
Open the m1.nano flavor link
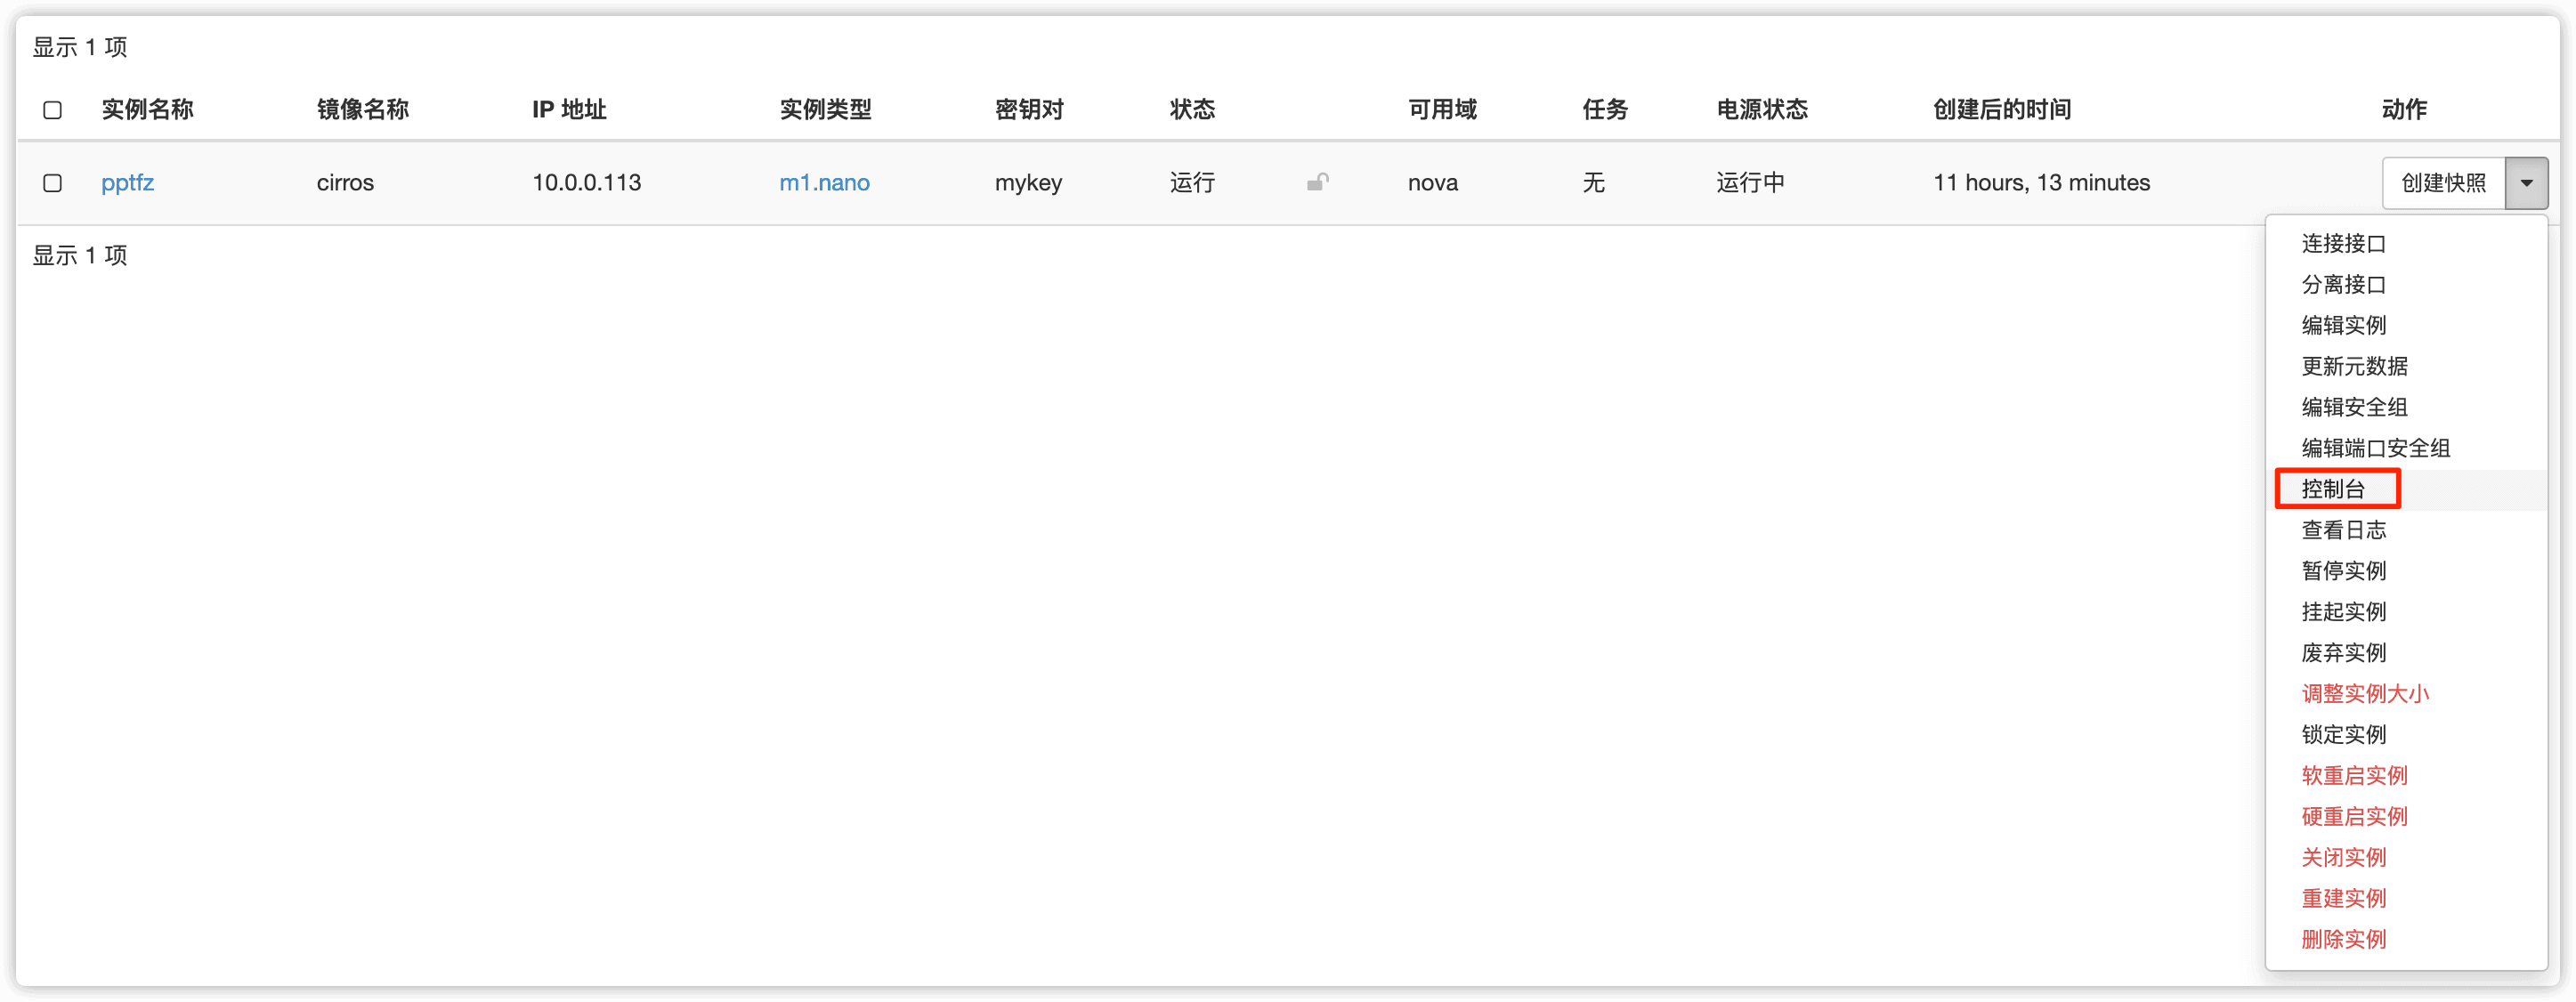click(824, 183)
